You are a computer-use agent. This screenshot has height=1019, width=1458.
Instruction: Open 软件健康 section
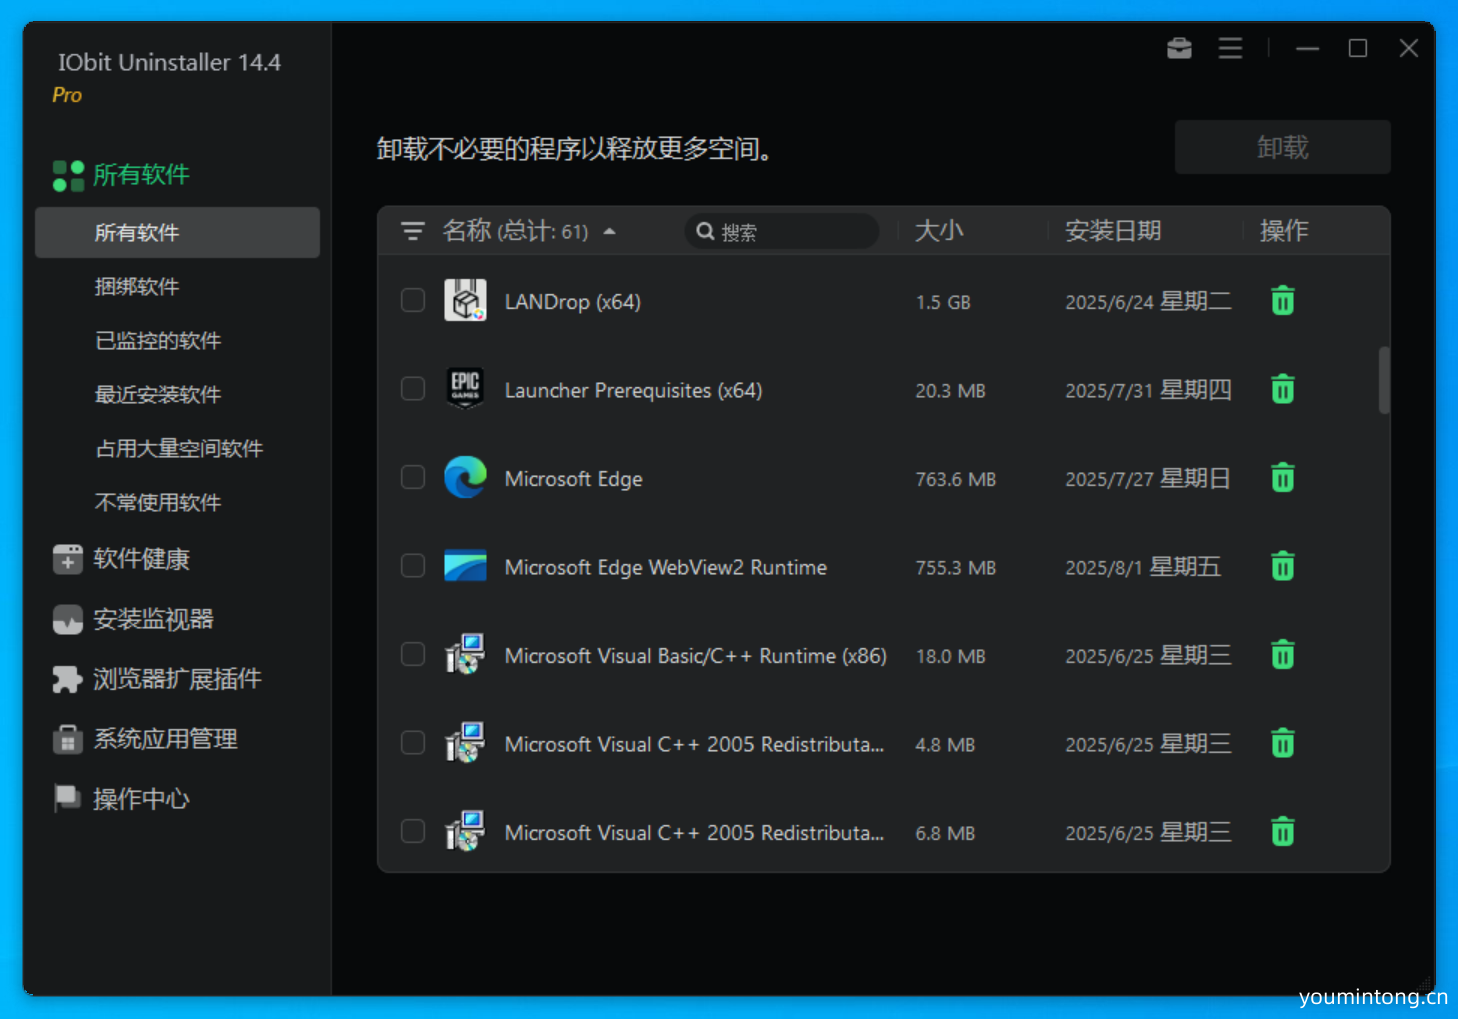(141, 559)
